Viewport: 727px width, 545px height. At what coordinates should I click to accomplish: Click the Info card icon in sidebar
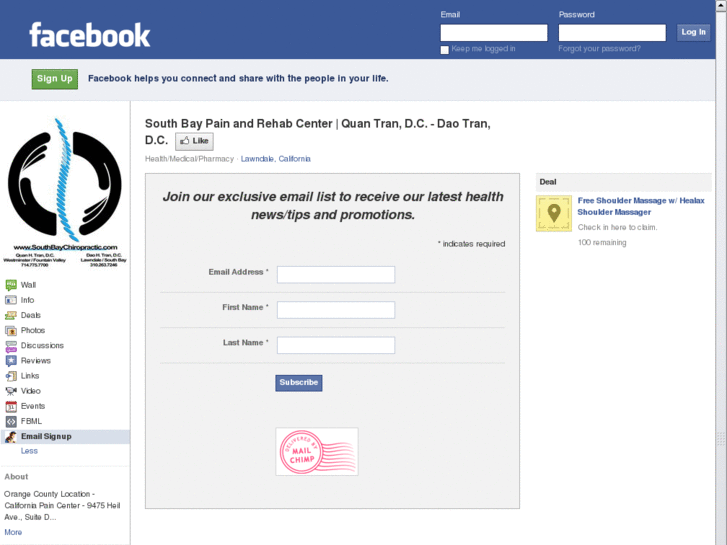click(11, 300)
